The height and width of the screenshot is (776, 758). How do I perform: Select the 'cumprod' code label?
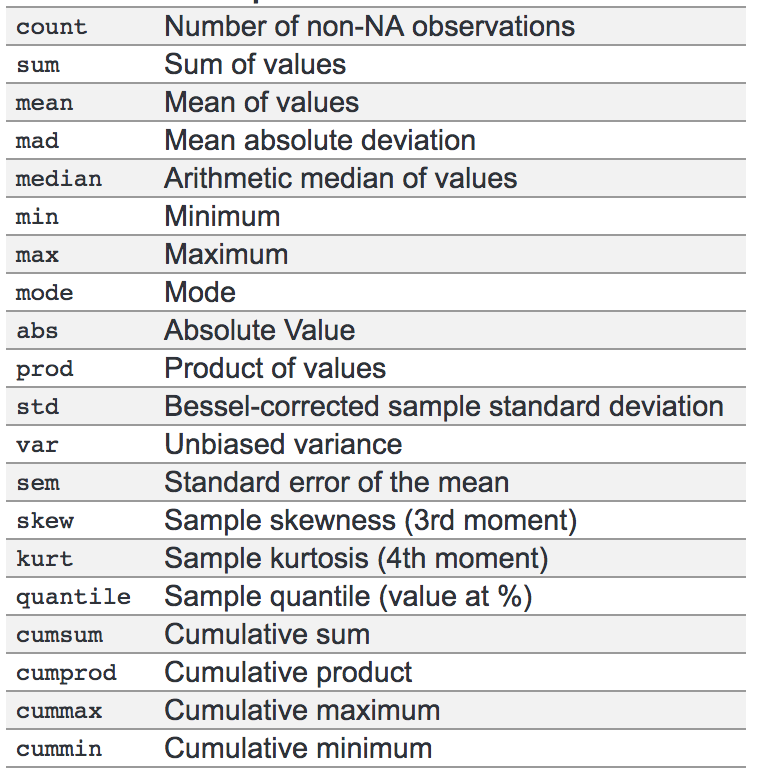pyautogui.click(x=66, y=673)
